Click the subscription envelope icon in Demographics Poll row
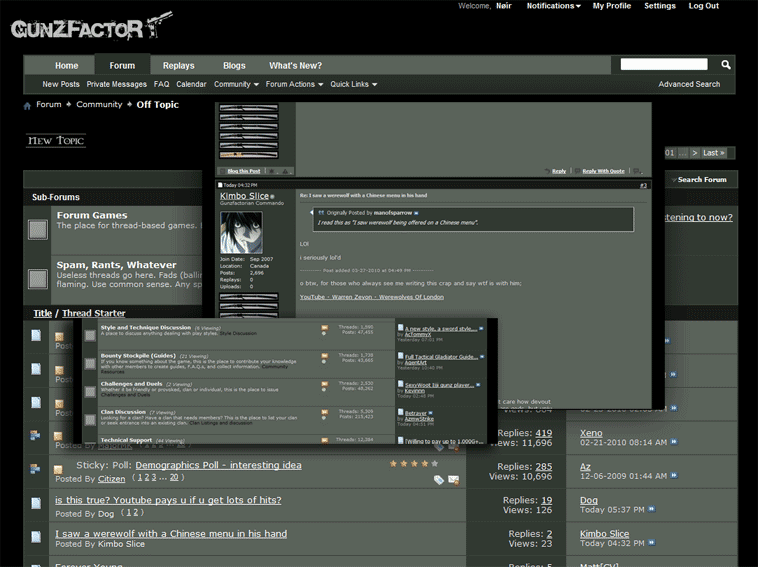The image size is (758, 567). point(453,480)
